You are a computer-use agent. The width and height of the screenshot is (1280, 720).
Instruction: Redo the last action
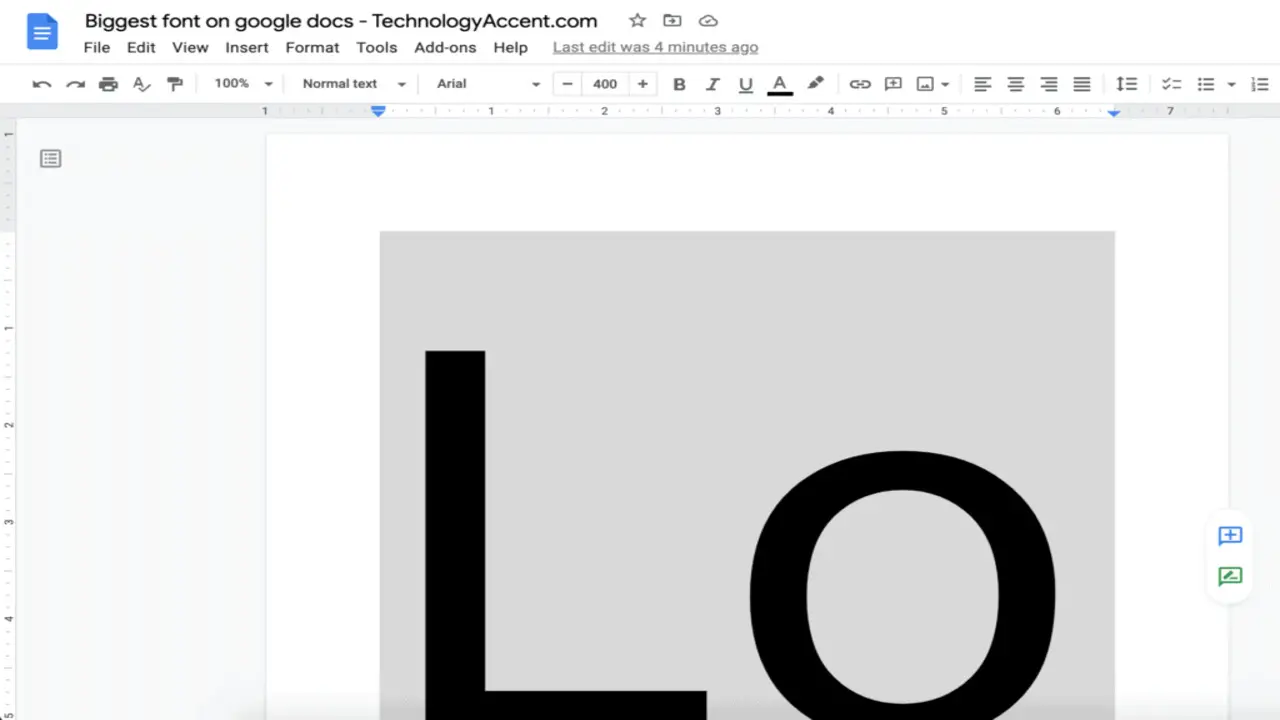(75, 84)
